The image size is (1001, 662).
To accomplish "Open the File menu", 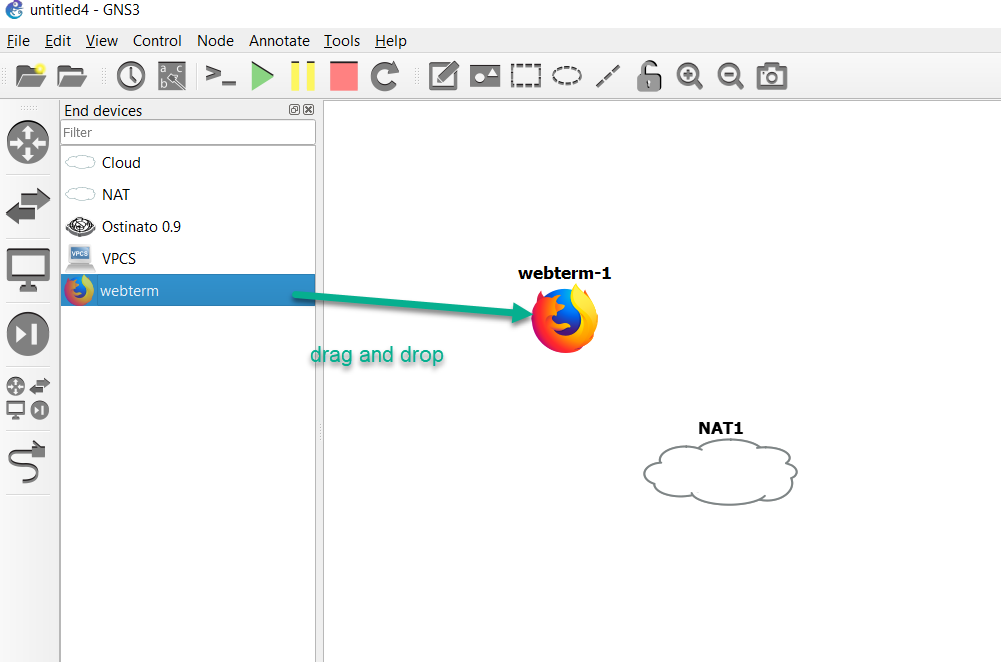I will [x=18, y=41].
